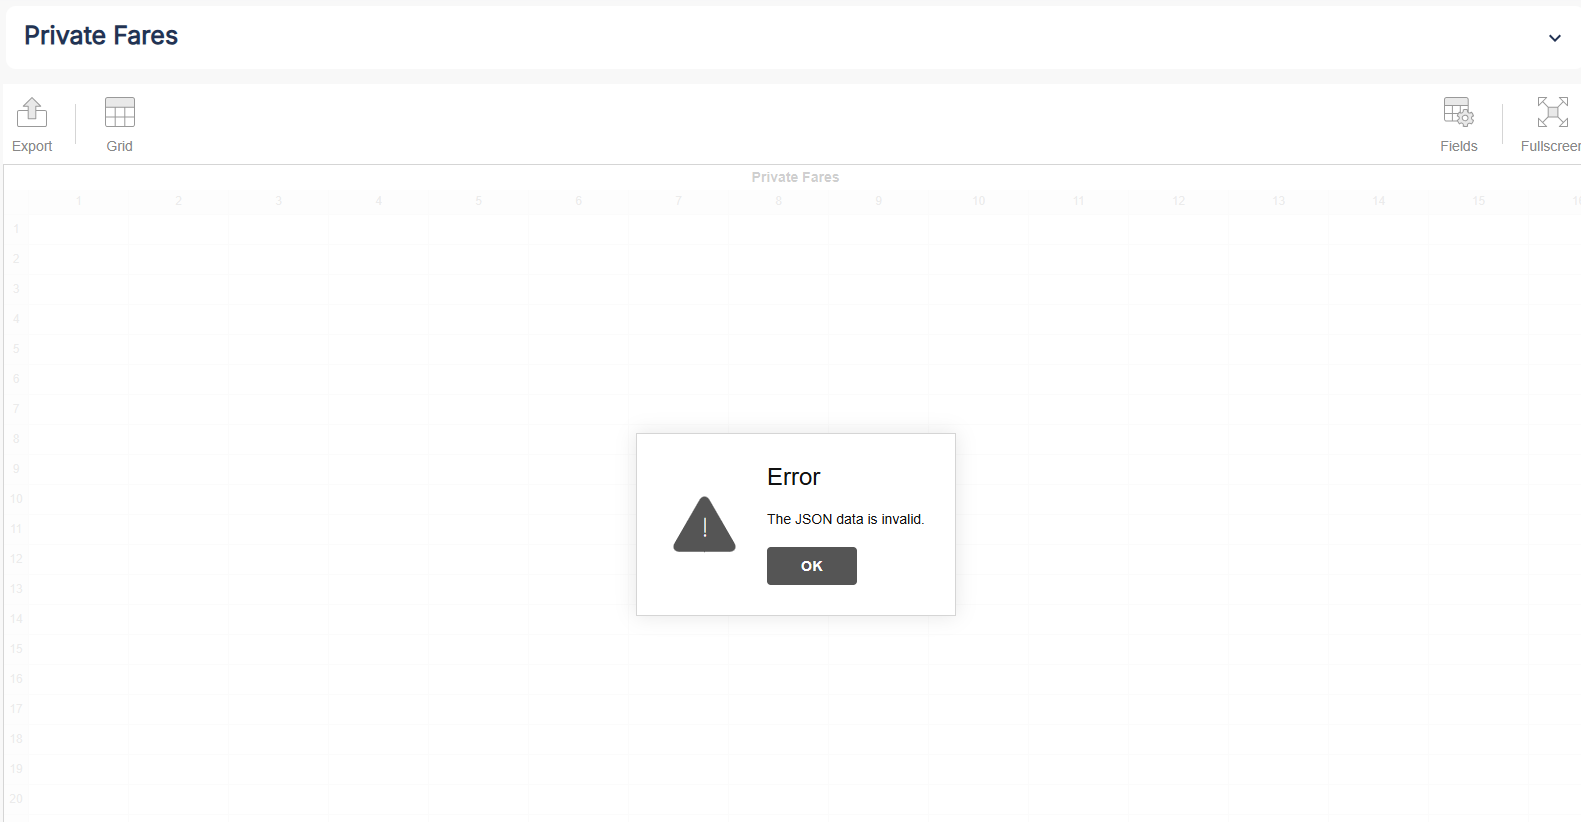Select row header 1 in the grid
This screenshot has height=822, width=1581.
(16, 229)
